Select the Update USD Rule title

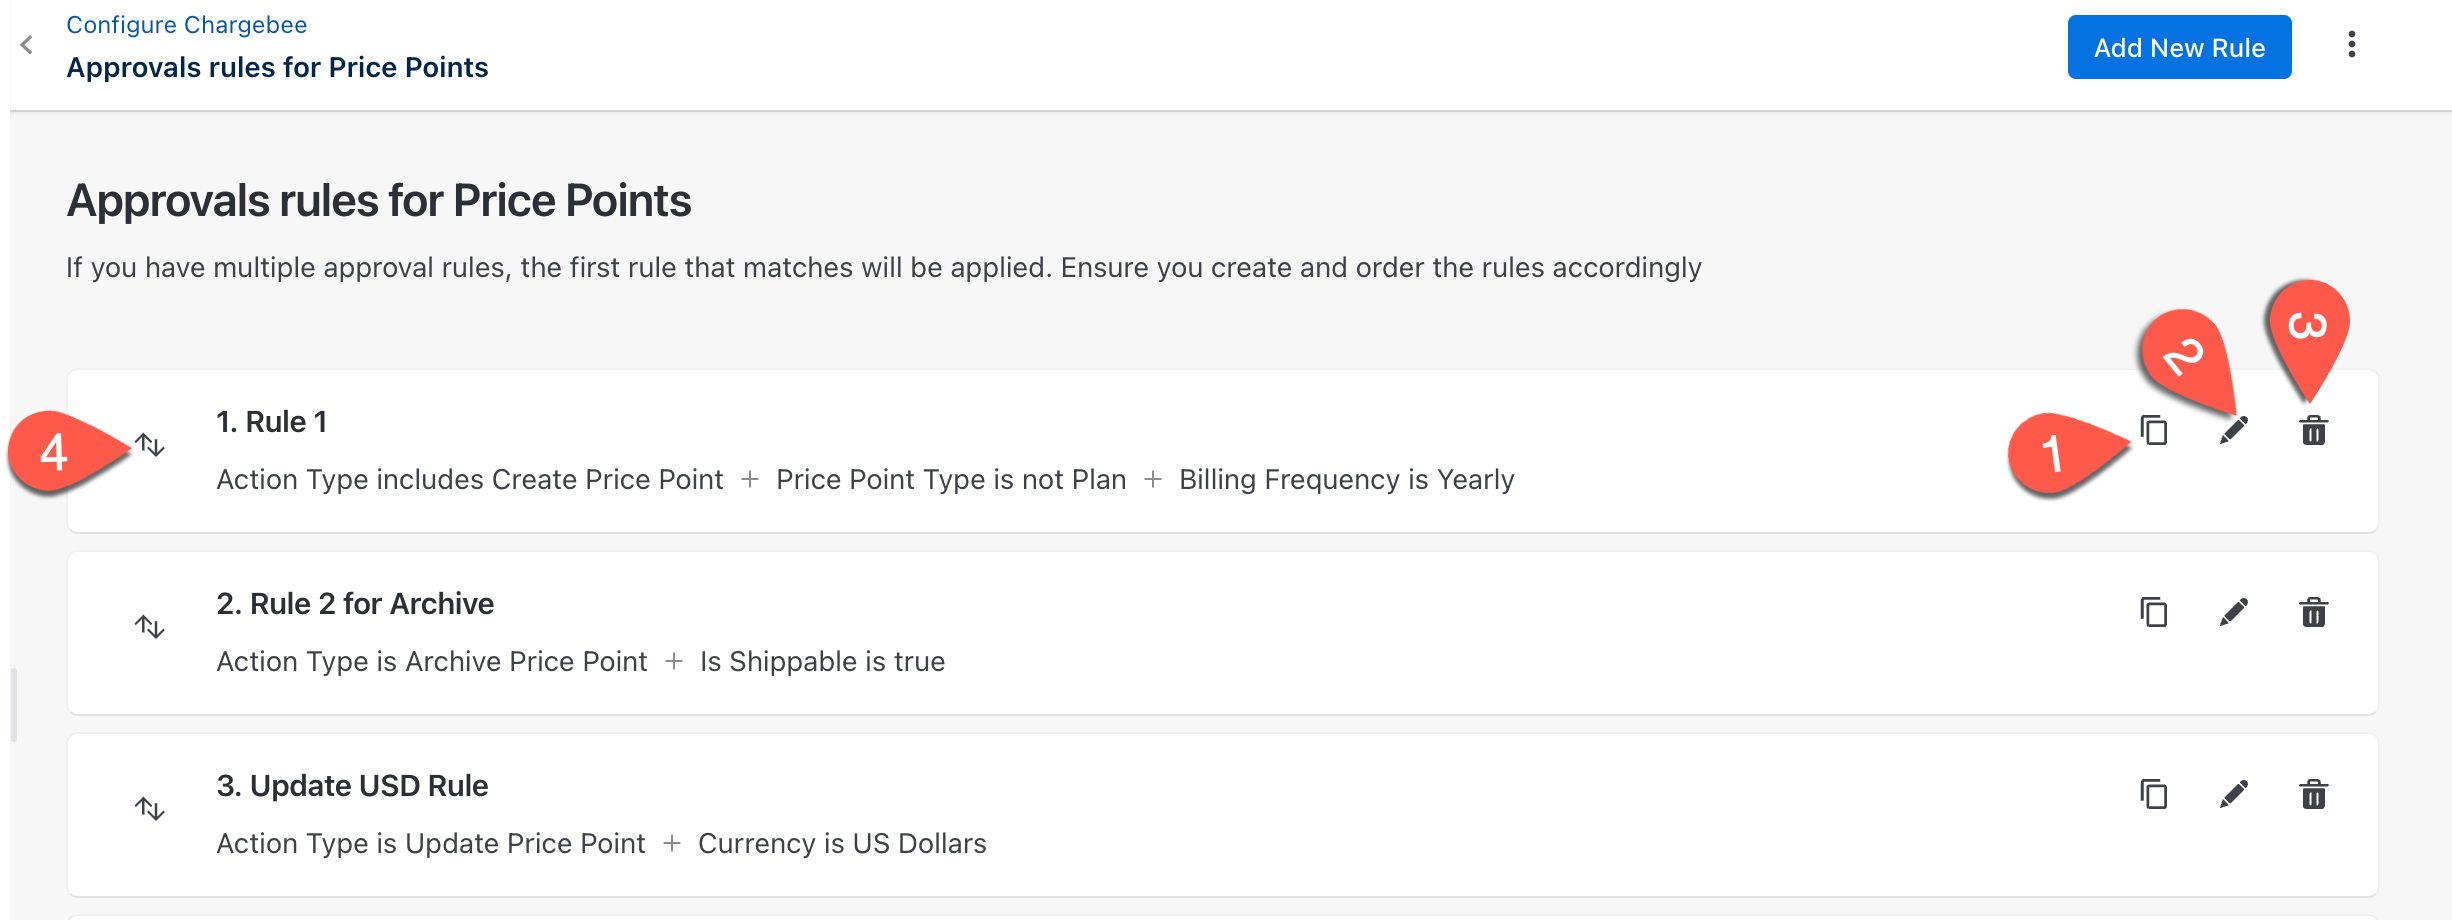[352, 786]
